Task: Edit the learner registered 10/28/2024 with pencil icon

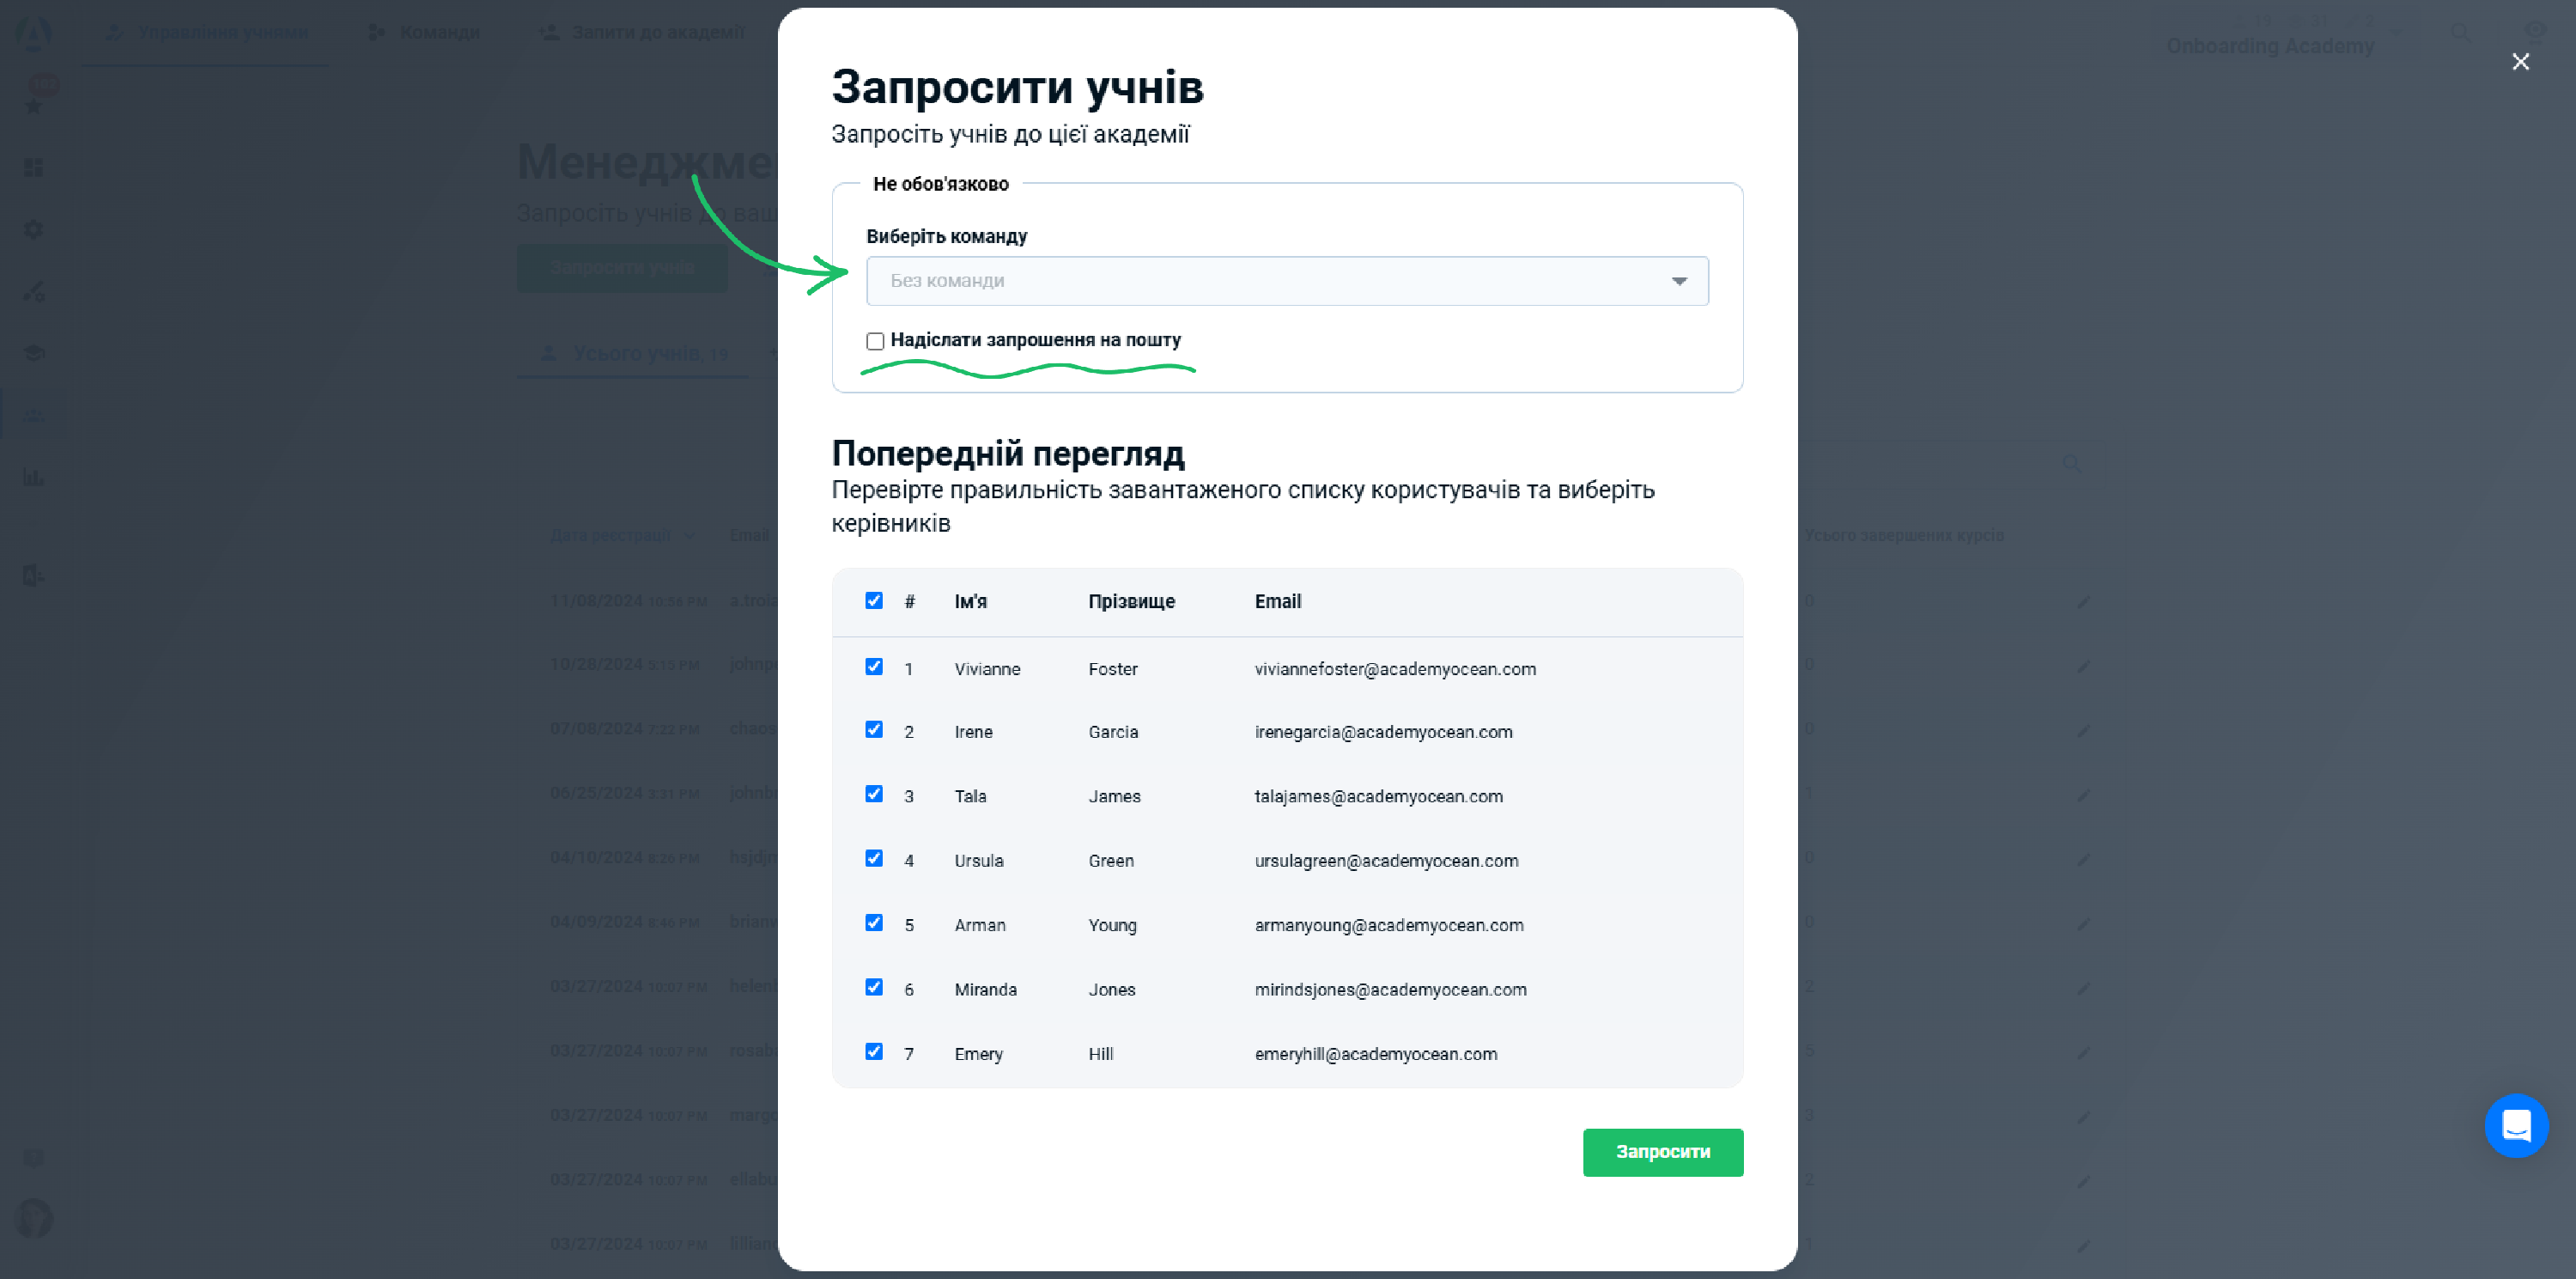Action: point(2084,666)
